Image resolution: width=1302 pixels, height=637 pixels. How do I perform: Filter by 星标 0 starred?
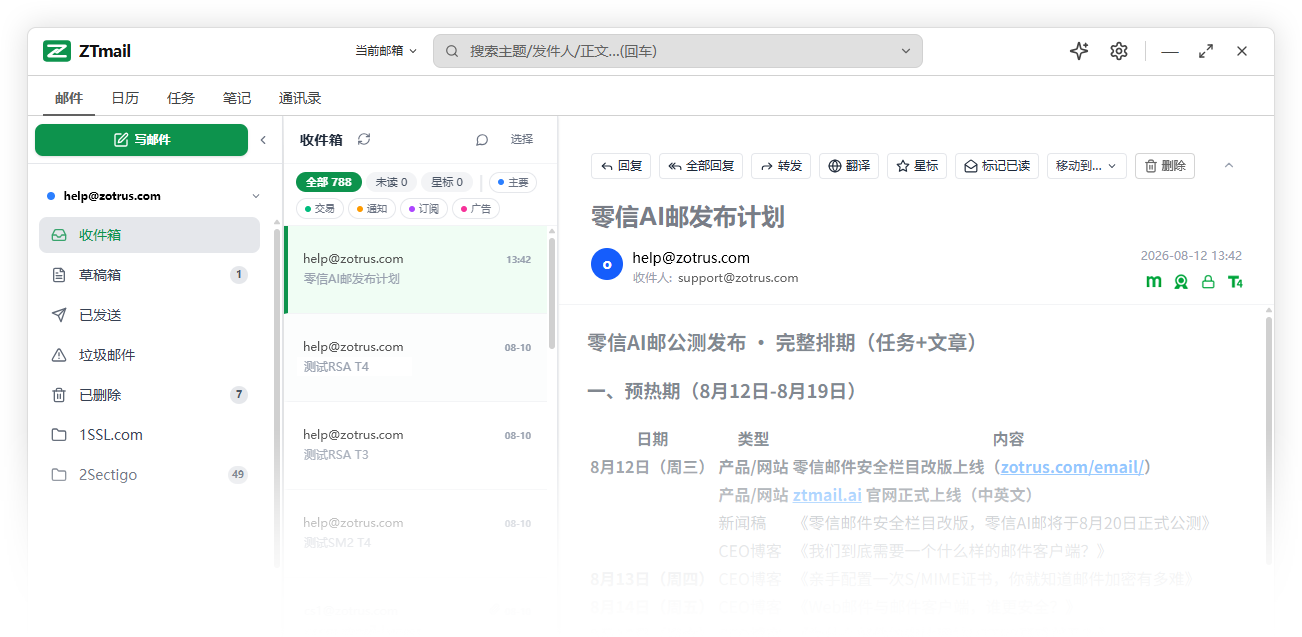[447, 182]
